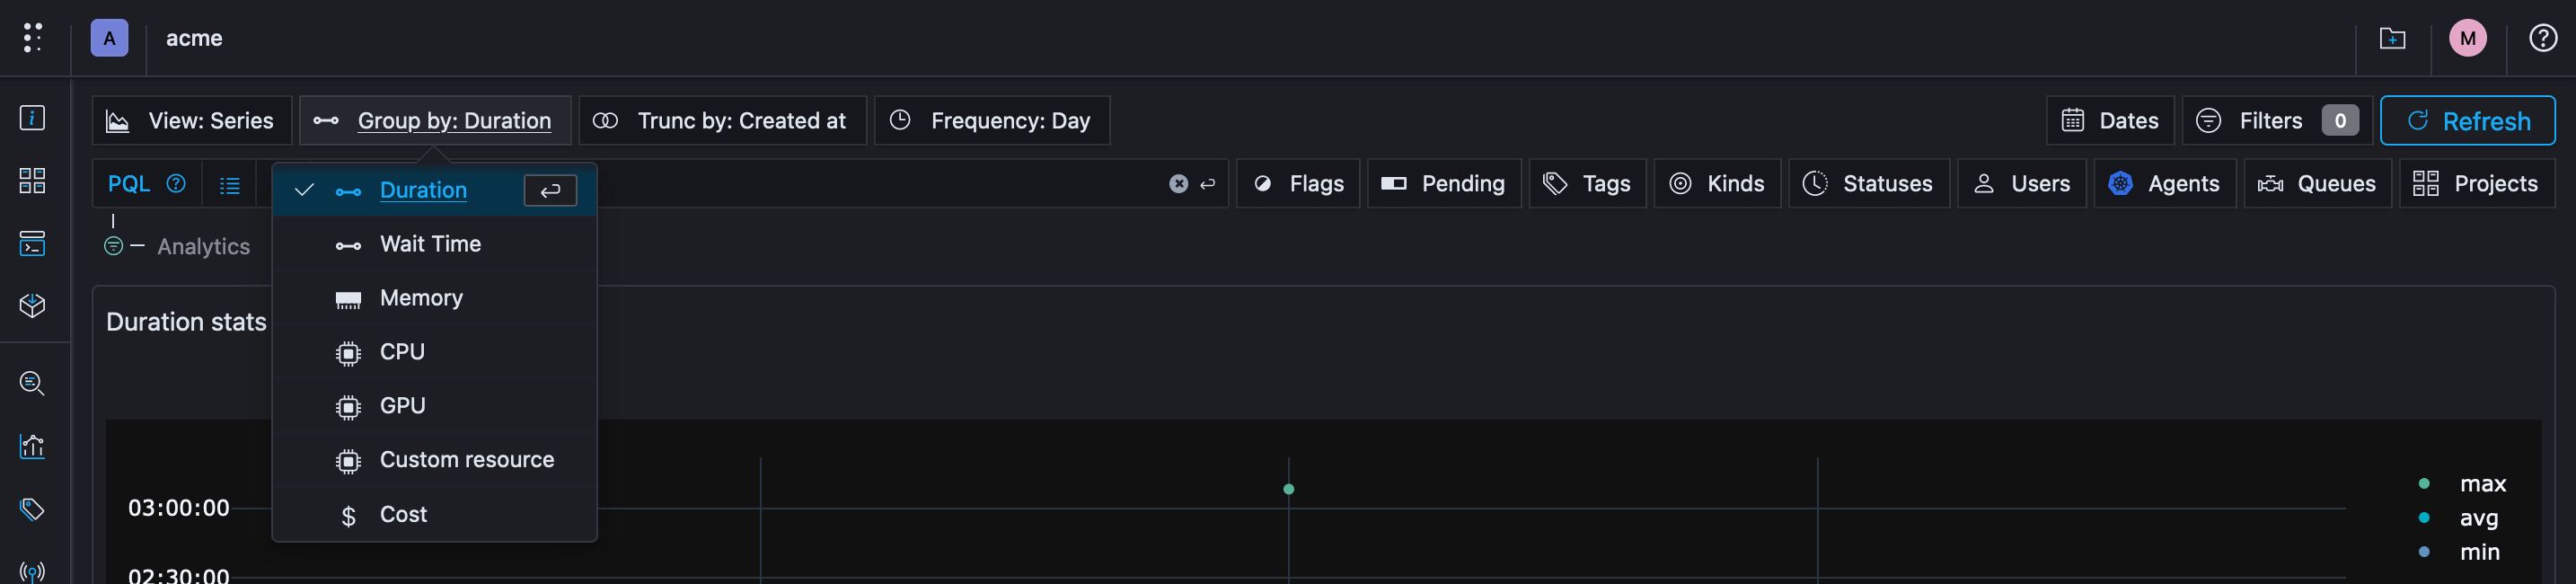Click the PQL label
Image resolution: width=2576 pixels, height=584 pixels.
(129, 184)
